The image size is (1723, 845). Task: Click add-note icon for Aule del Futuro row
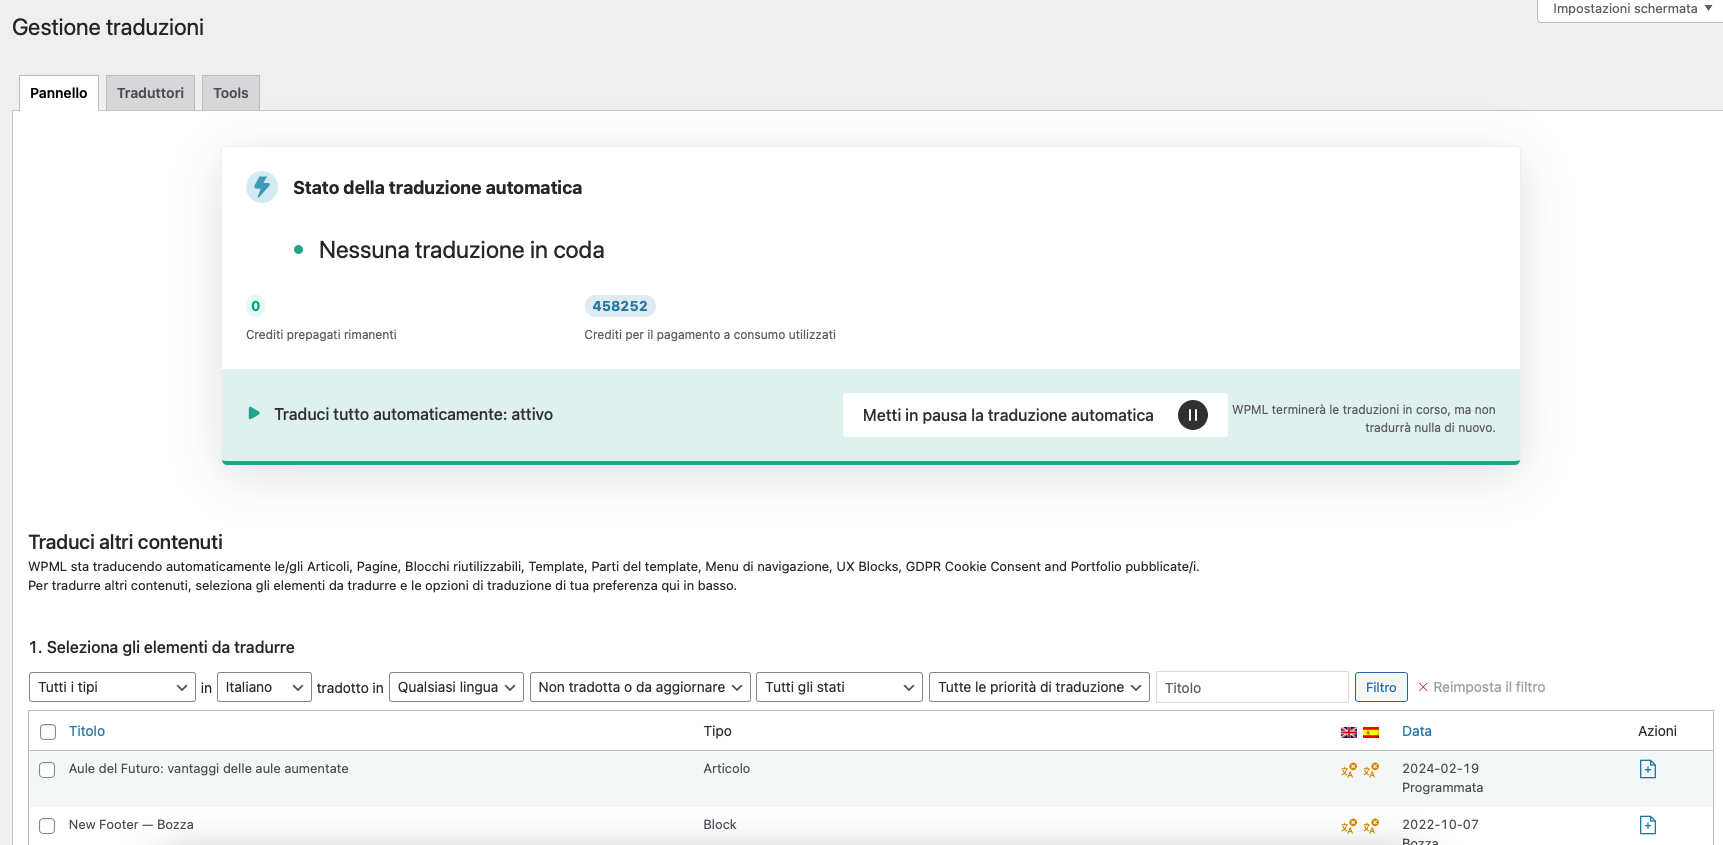[x=1647, y=769]
